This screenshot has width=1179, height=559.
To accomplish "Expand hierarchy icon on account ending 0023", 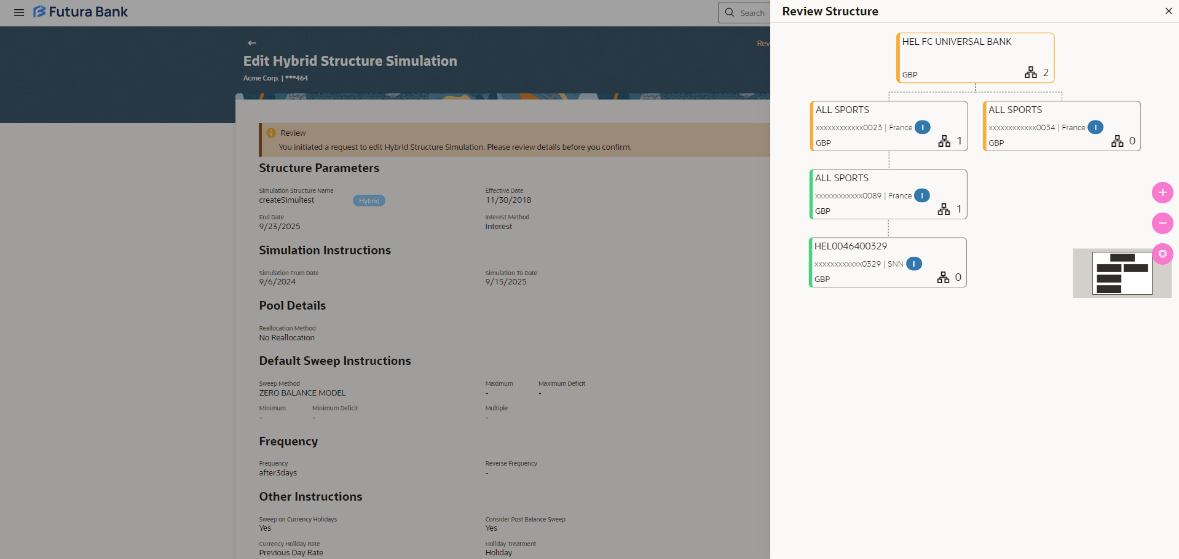I will click(x=943, y=142).
